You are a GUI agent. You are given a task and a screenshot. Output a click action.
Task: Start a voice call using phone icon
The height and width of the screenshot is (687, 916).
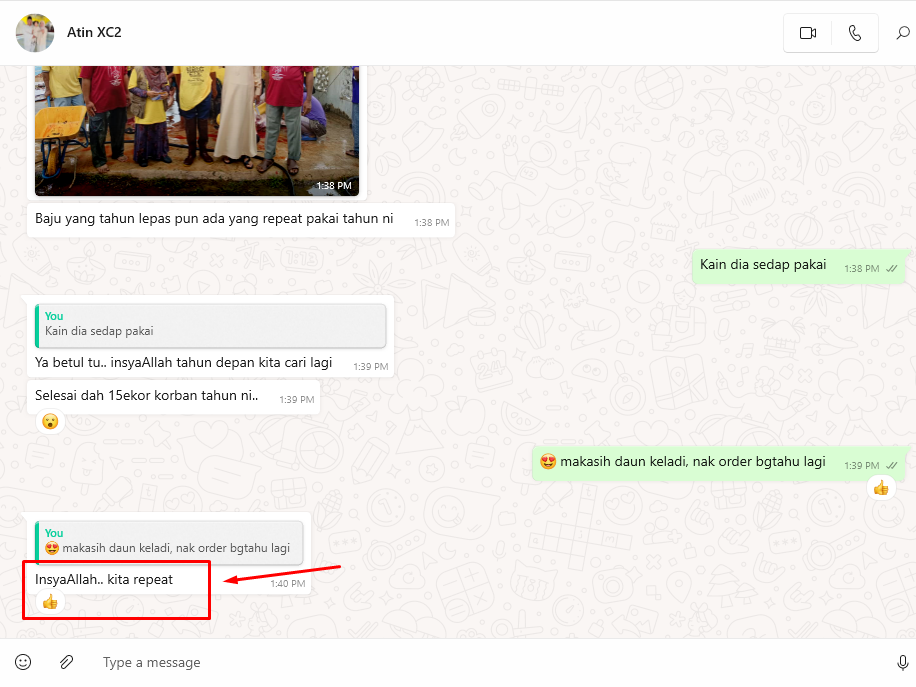854,33
